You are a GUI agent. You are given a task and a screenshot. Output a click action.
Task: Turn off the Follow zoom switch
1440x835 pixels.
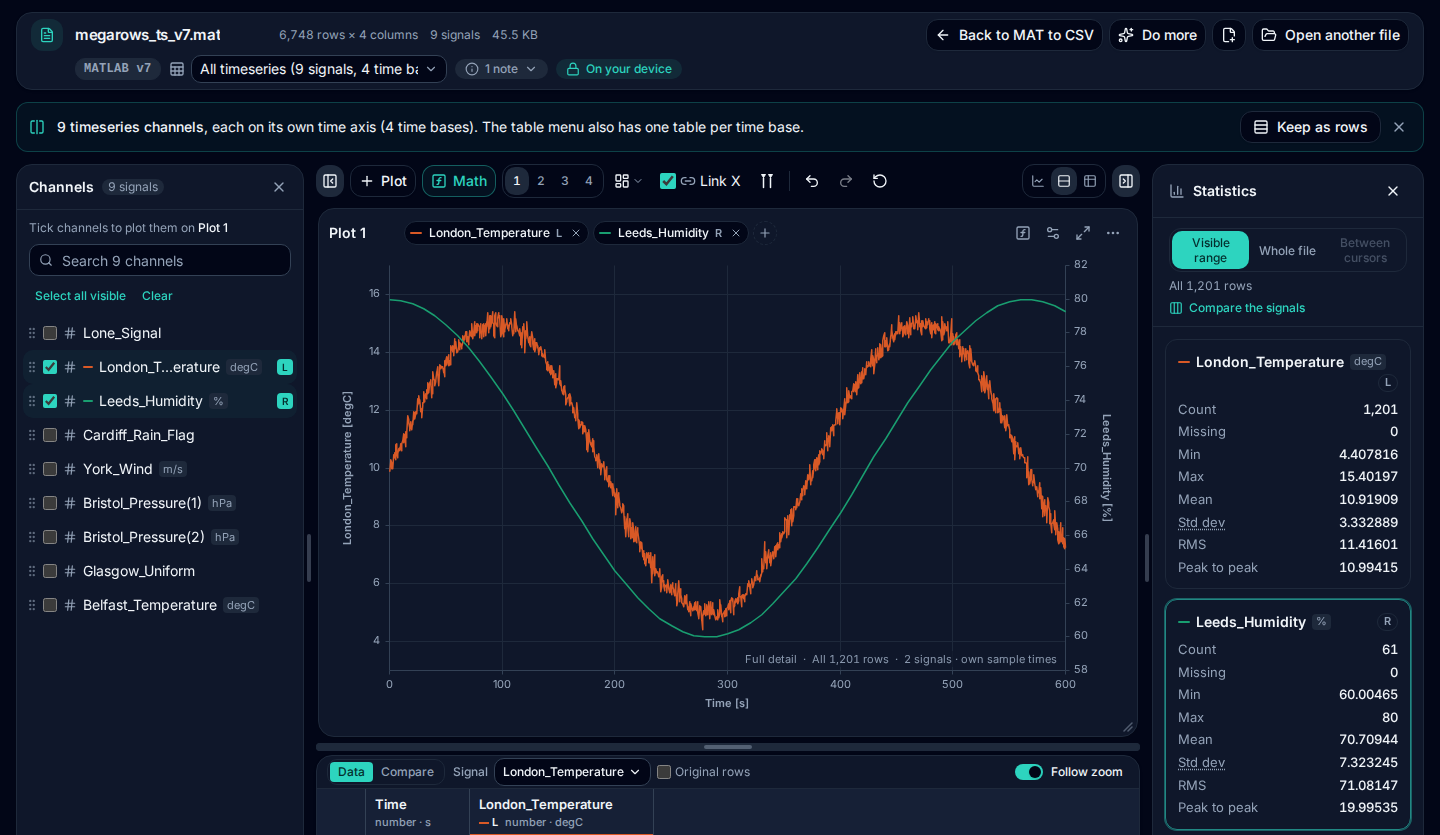pos(1029,772)
